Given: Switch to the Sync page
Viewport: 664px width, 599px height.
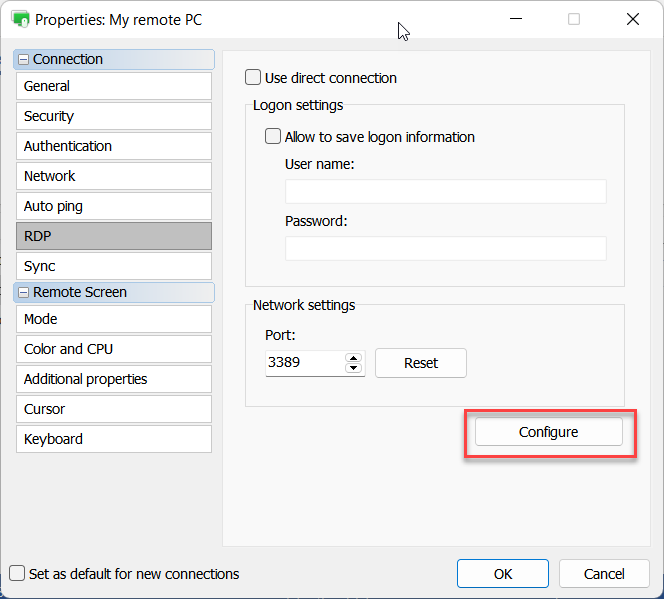Looking at the screenshot, I should pyautogui.click(x=113, y=266).
